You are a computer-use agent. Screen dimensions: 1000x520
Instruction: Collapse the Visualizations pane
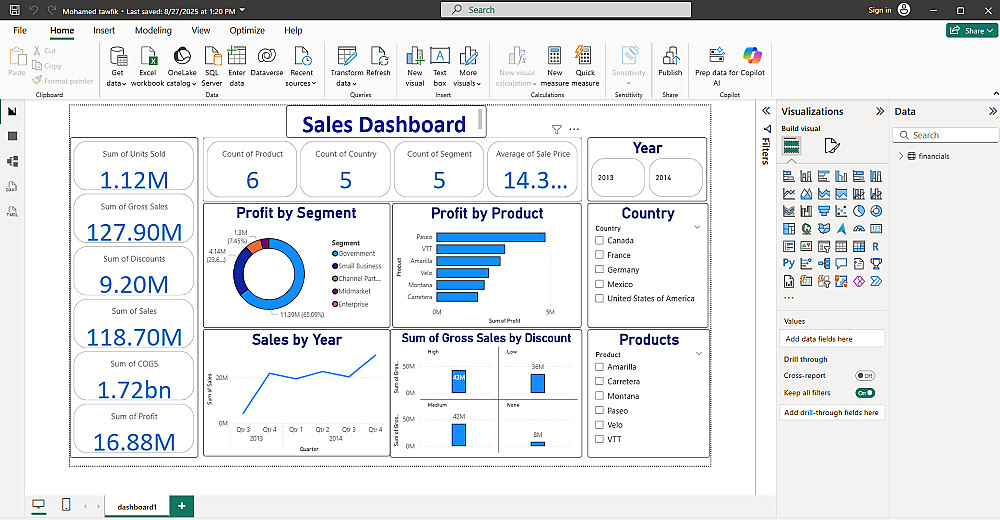pyautogui.click(x=880, y=111)
